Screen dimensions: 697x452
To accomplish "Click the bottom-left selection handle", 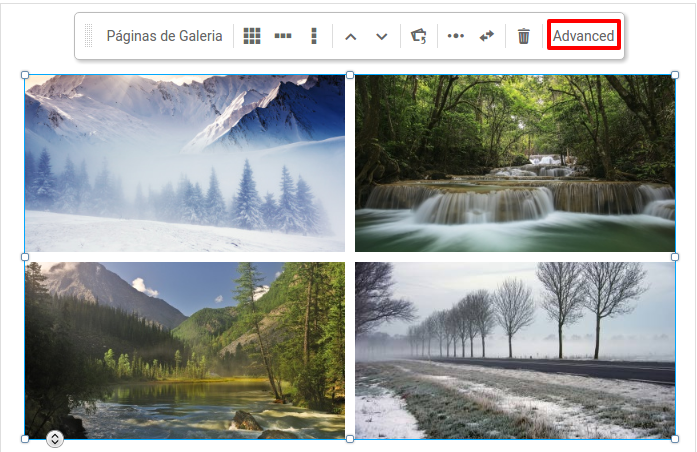I will coord(25,439).
